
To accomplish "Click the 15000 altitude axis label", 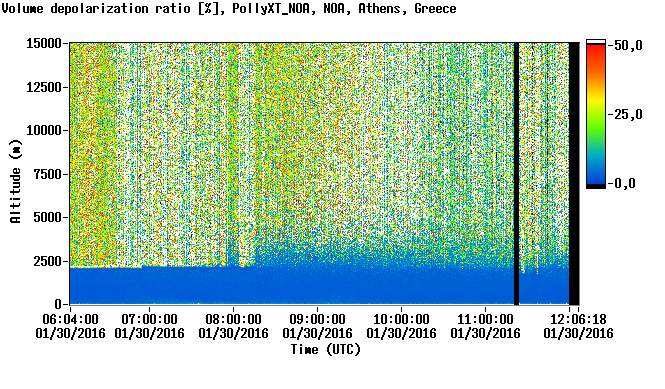I will [44, 43].
